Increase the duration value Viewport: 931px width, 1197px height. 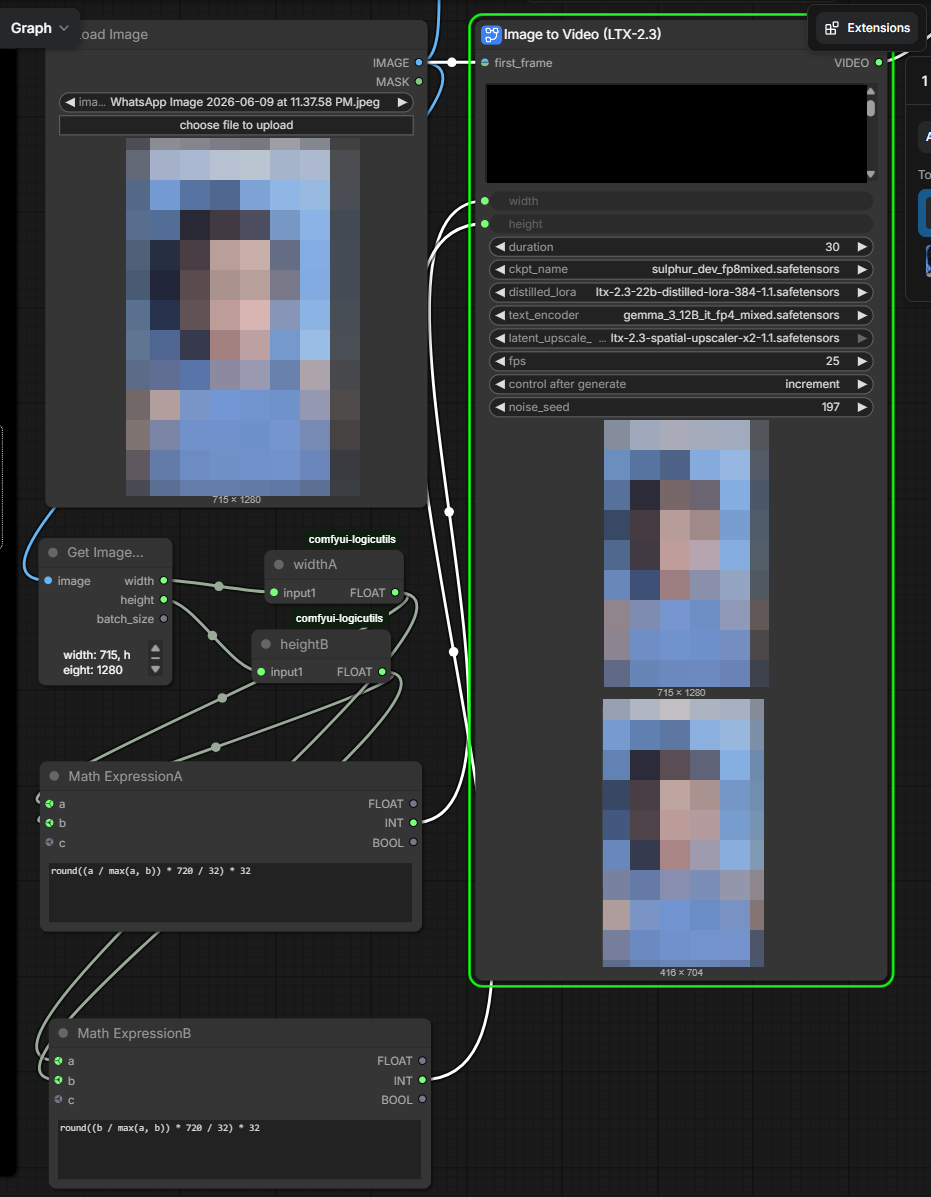[862, 247]
